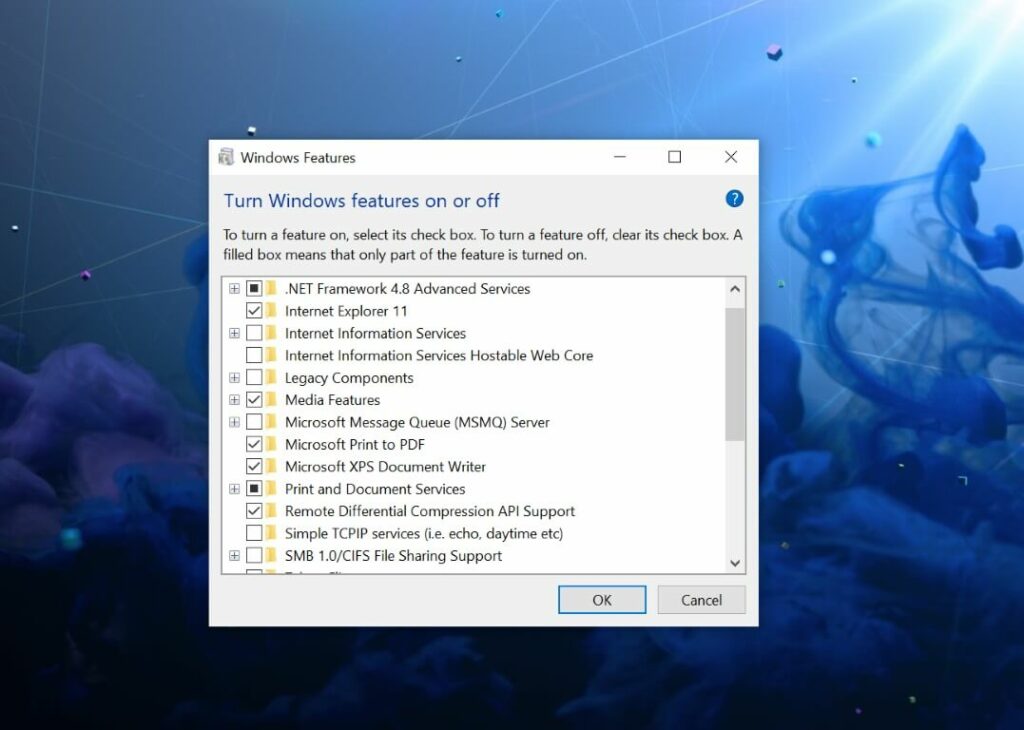The width and height of the screenshot is (1024, 730).
Task: Select the Media Features label
Action: (x=332, y=400)
